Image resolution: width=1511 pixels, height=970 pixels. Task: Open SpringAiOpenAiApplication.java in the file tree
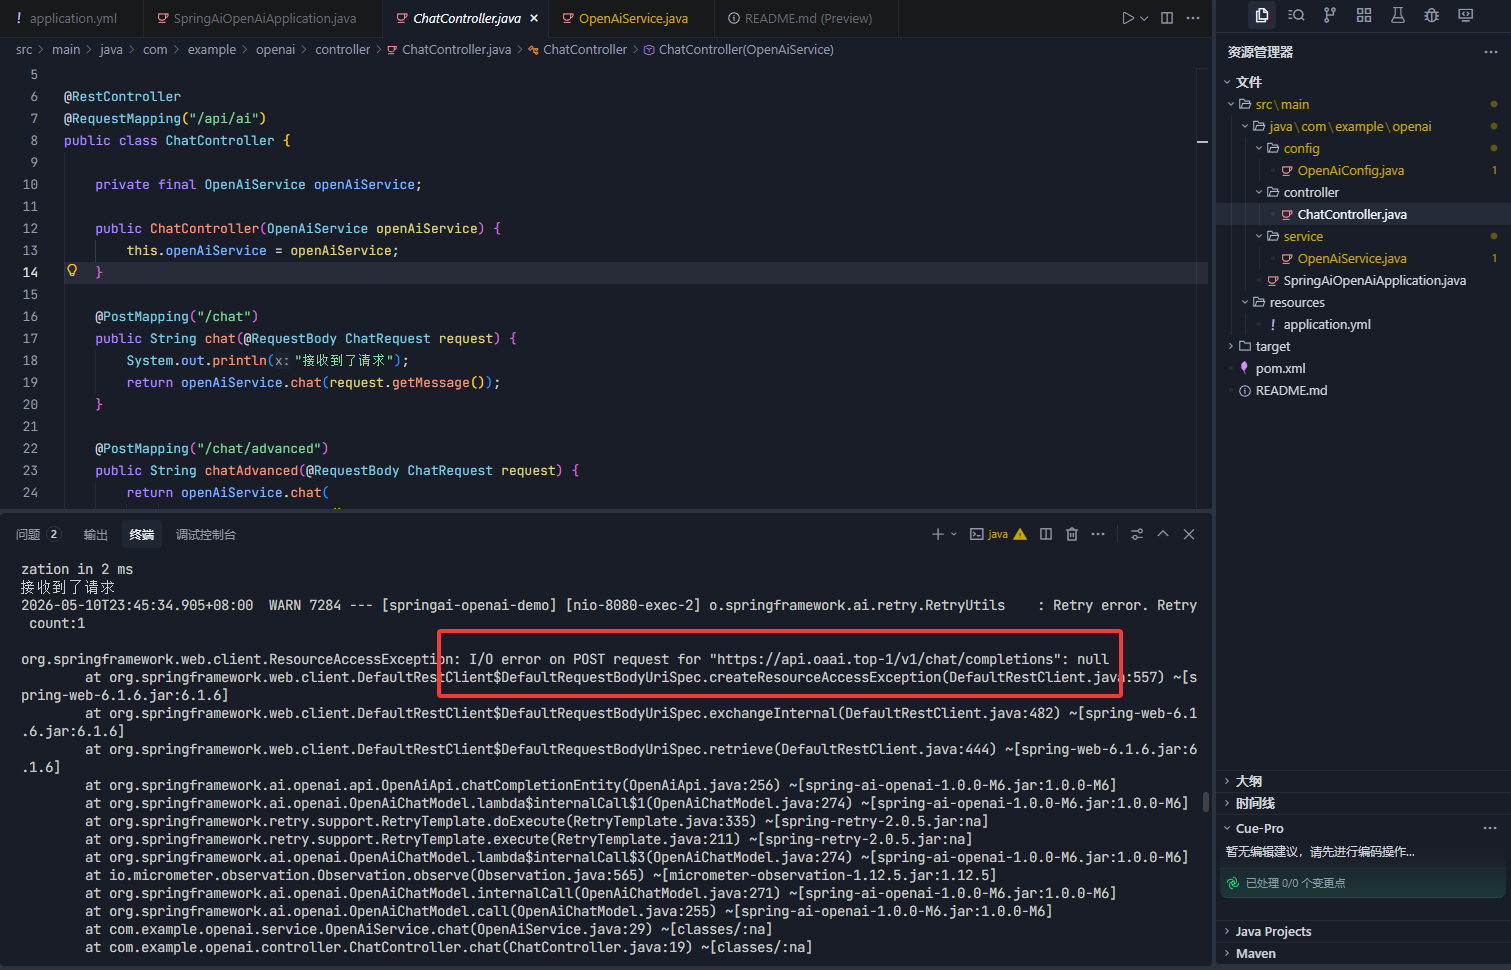point(1374,280)
